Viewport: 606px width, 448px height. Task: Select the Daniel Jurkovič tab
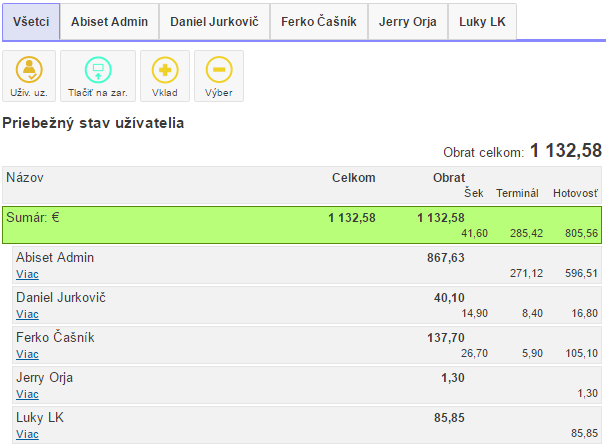tap(215, 21)
